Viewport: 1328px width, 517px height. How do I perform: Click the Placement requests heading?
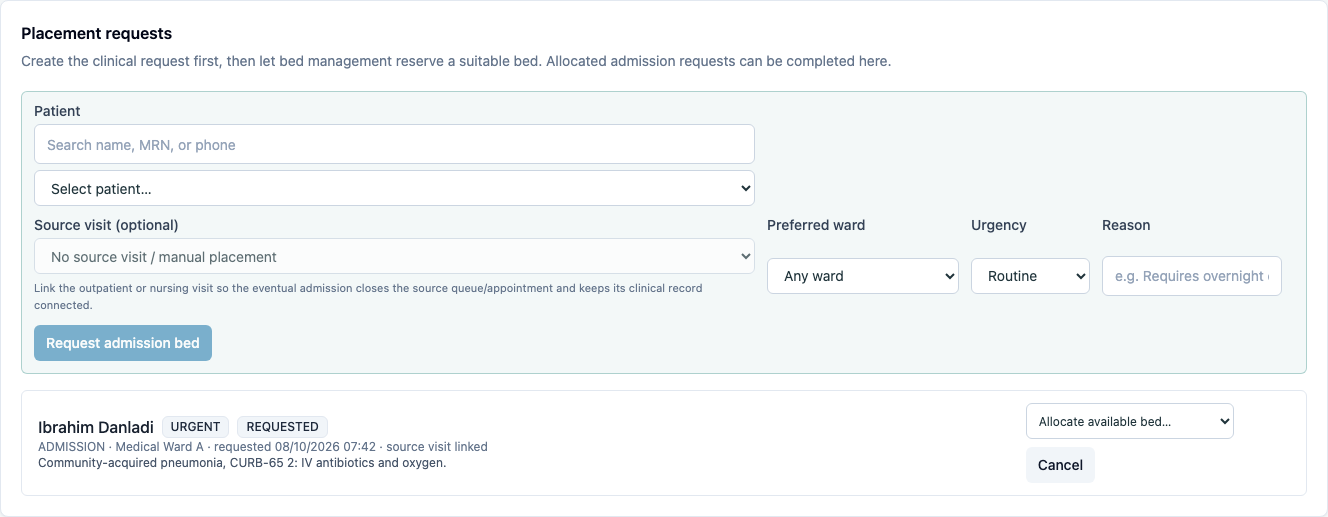click(x=97, y=34)
